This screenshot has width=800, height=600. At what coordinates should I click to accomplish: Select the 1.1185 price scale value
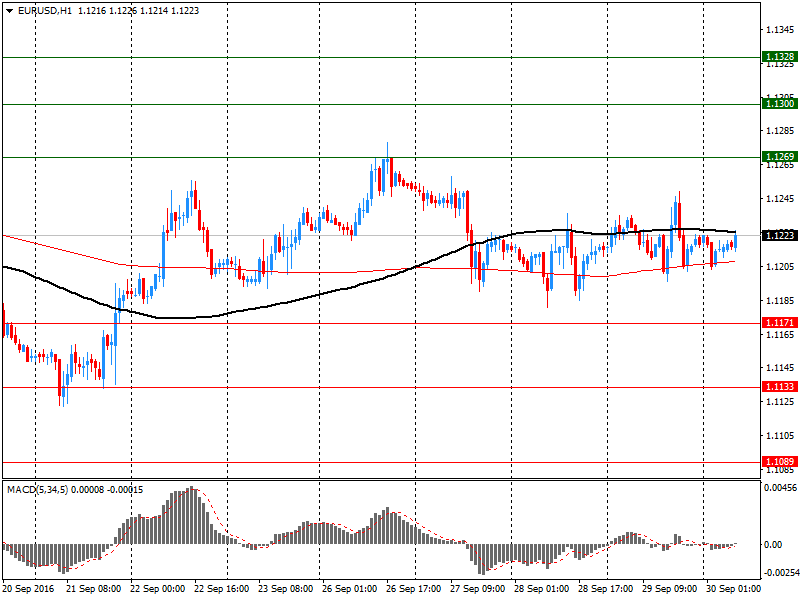[780, 301]
